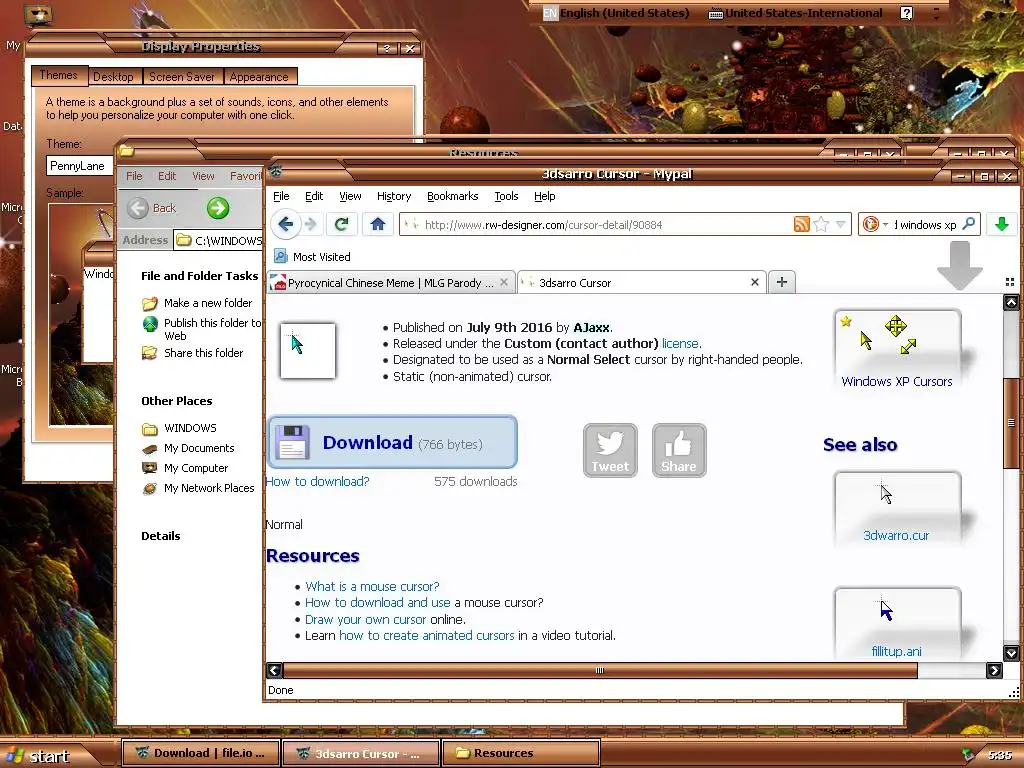This screenshot has height=768, width=1024.
Task: Click the search box containing windows xp
Action: click(926, 225)
